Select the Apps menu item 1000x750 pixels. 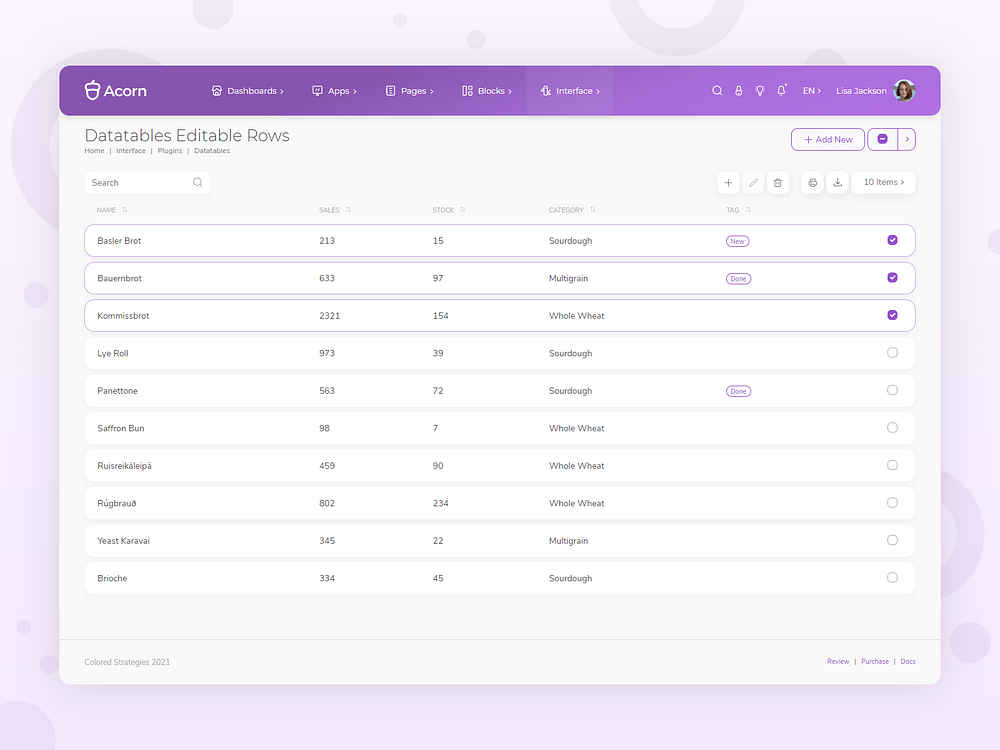[x=334, y=90]
